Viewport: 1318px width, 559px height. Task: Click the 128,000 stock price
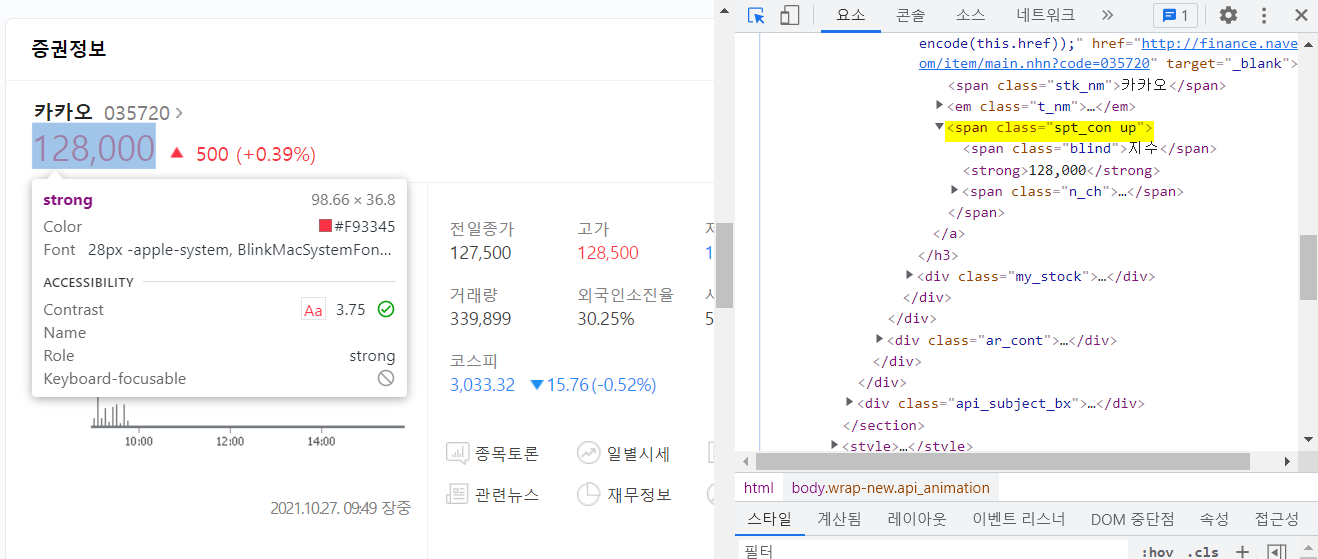(x=94, y=149)
